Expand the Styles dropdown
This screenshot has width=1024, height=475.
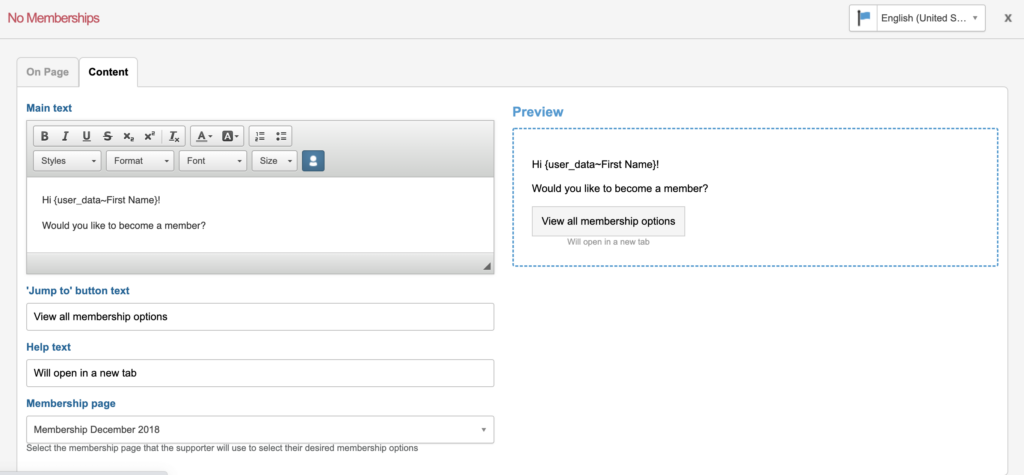[68, 160]
